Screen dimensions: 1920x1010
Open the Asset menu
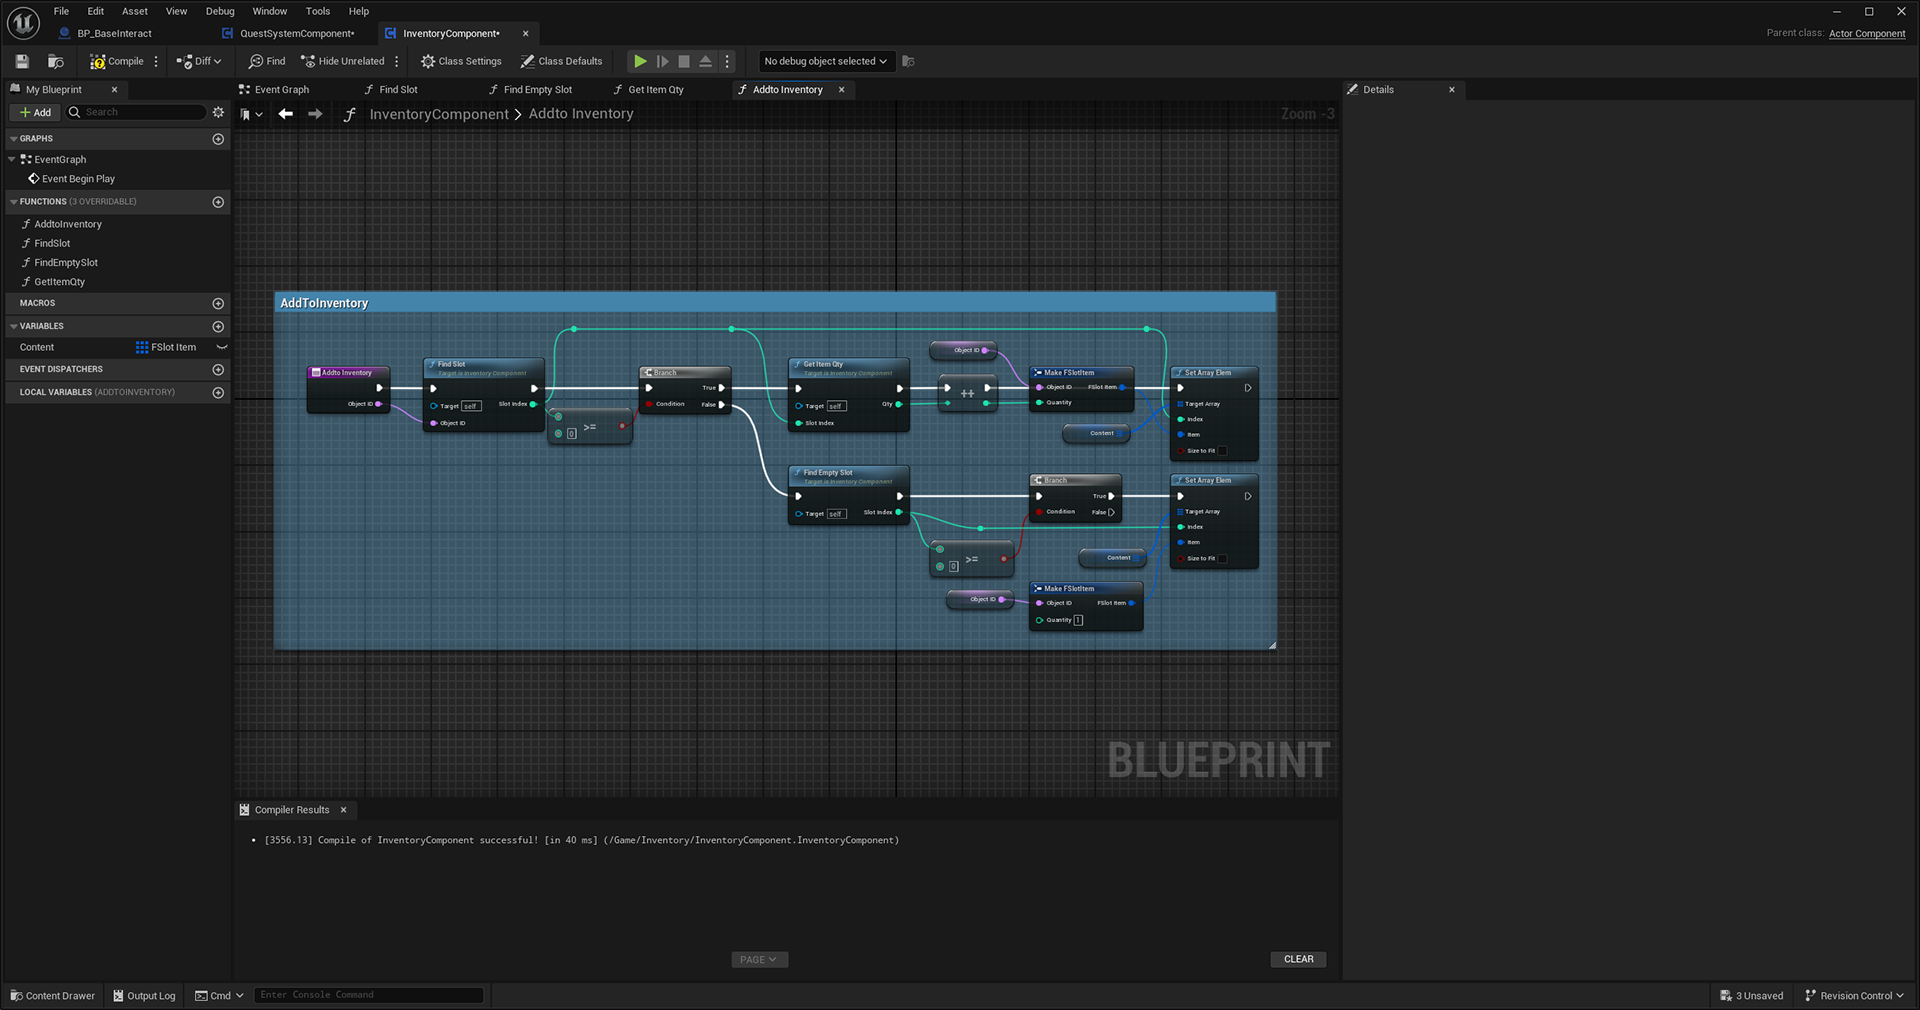pos(135,11)
